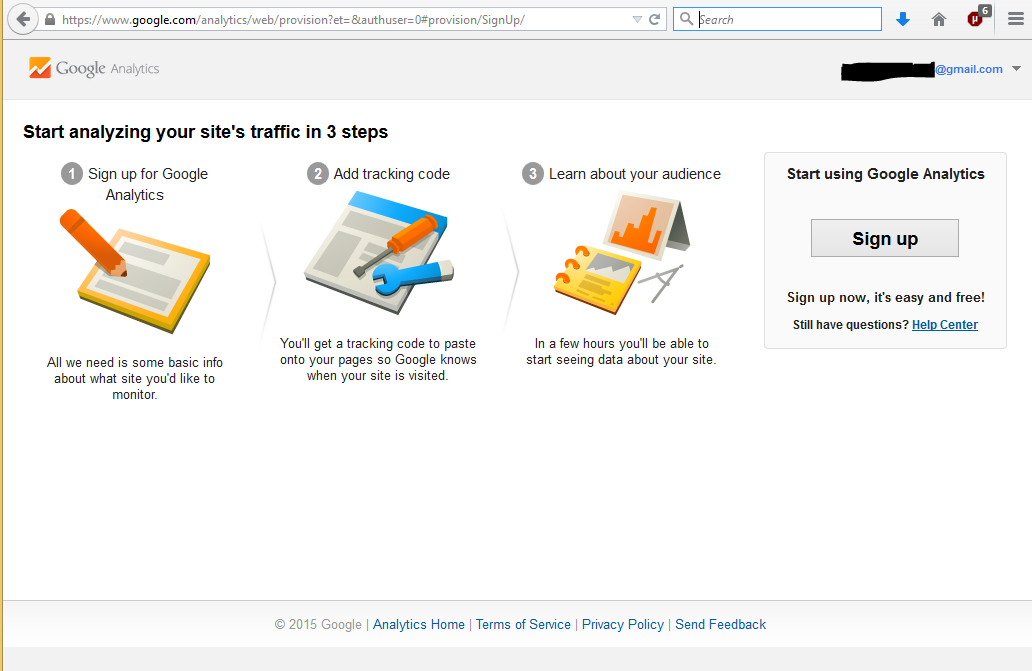This screenshot has height=671, width=1032.
Task: Click the audience charts illustration
Action: pyautogui.click(x=622, y=249)
